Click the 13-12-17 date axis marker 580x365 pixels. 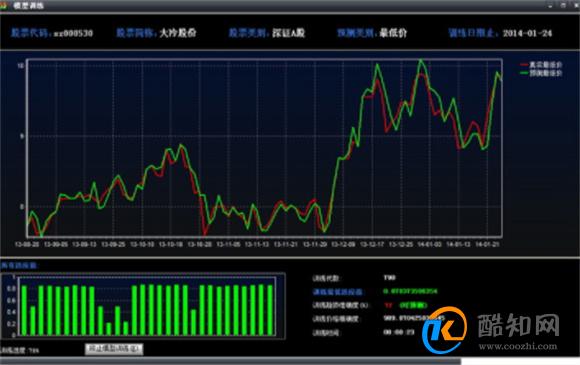372,244
